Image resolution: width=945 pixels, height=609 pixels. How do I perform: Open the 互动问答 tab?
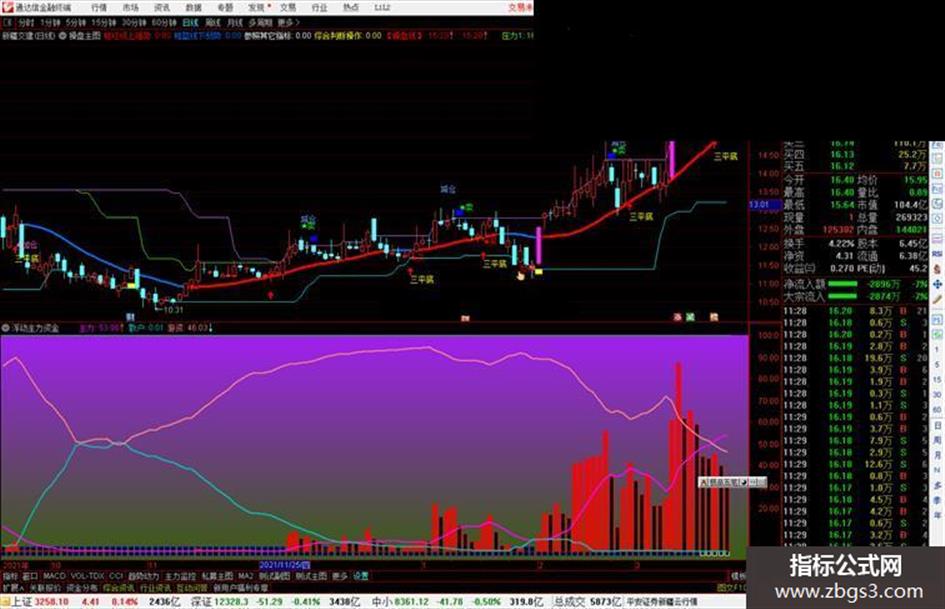pyautogui.click(x=192, y=588)
